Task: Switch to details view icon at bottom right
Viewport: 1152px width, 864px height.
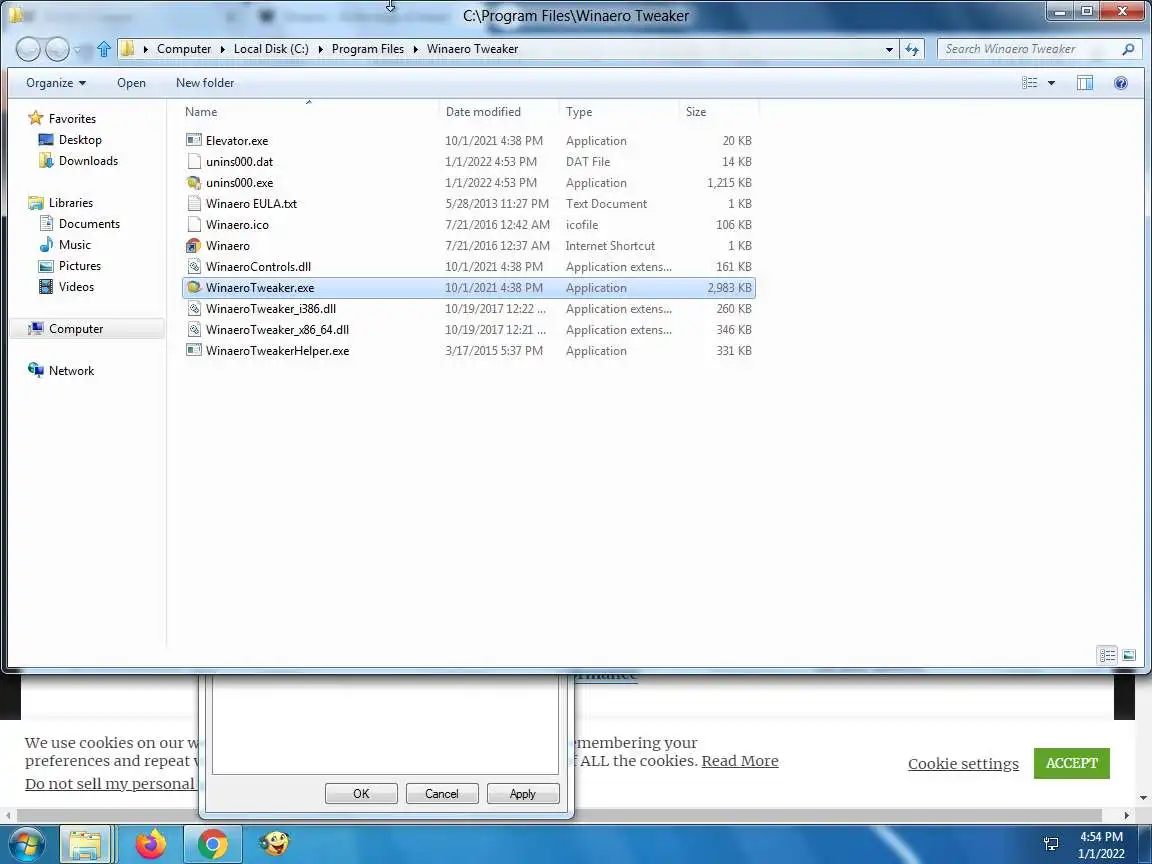Action: click(1107, 655)
